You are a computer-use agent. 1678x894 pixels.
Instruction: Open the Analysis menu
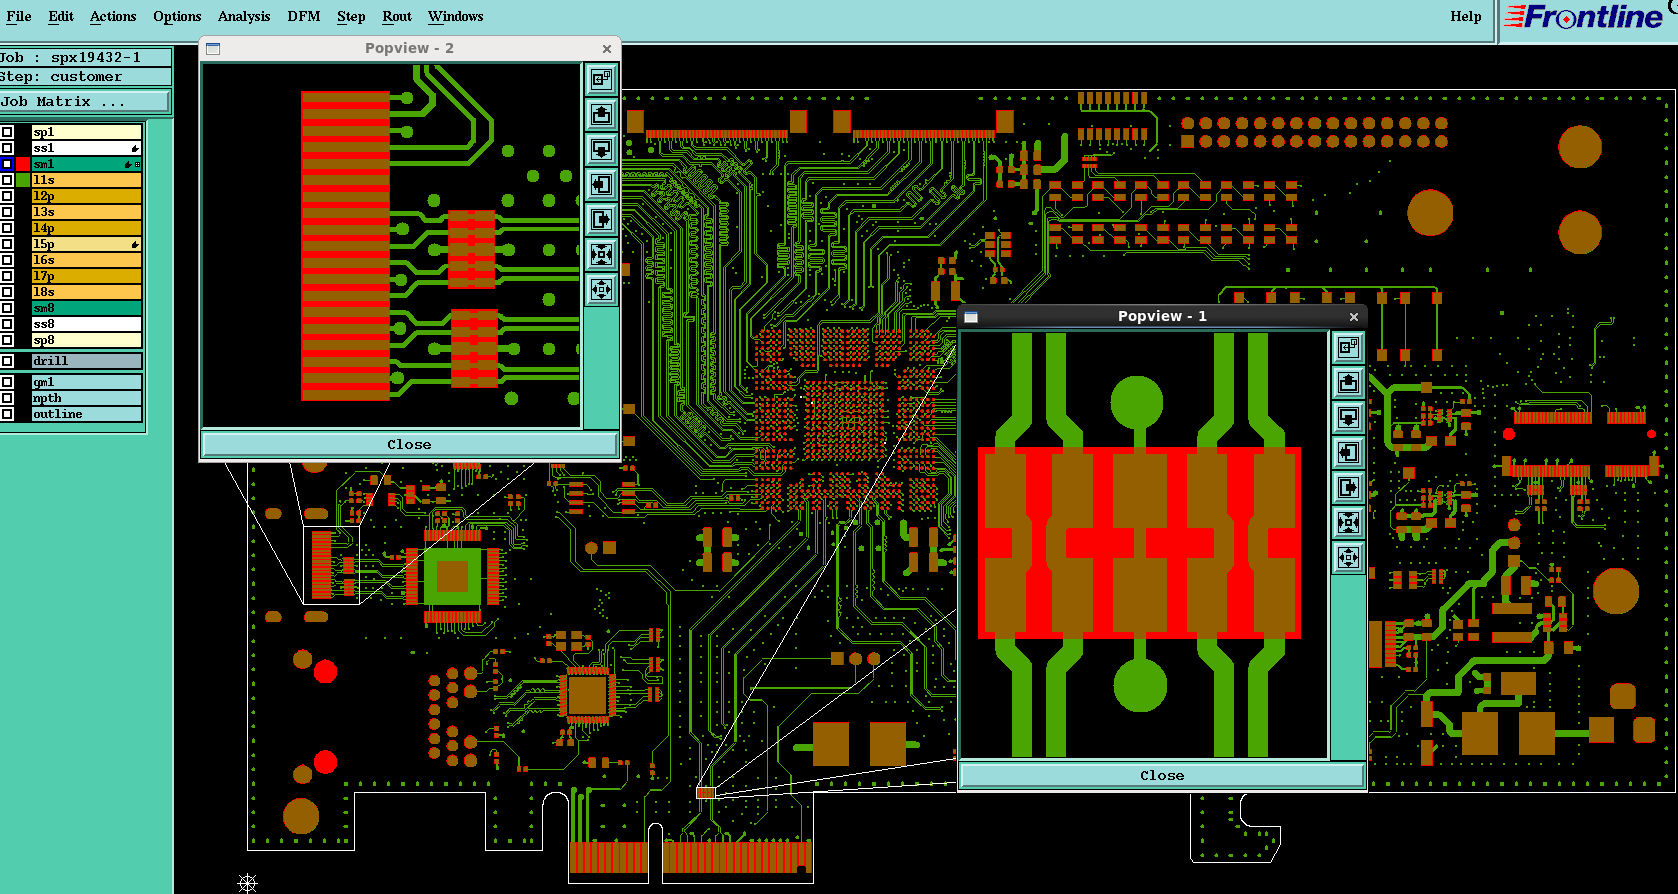244,16
